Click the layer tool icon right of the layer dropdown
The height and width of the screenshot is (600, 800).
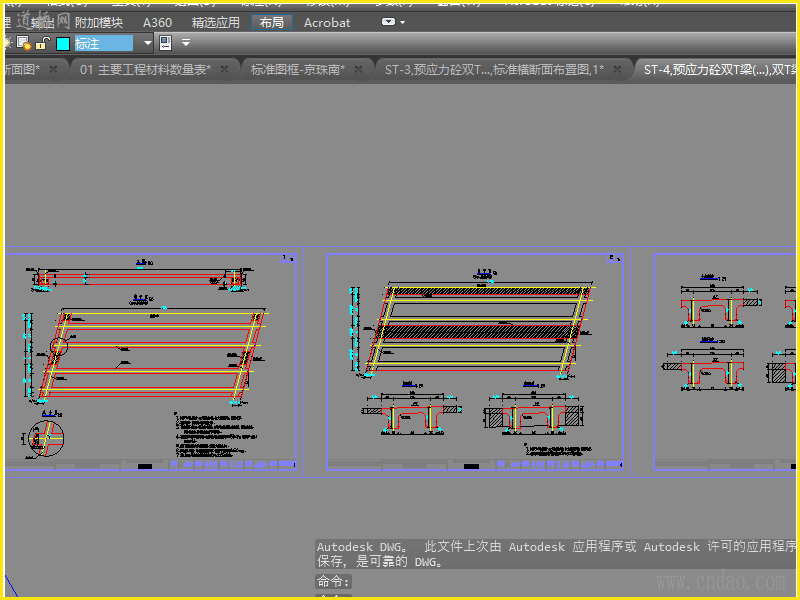(166, 43)
